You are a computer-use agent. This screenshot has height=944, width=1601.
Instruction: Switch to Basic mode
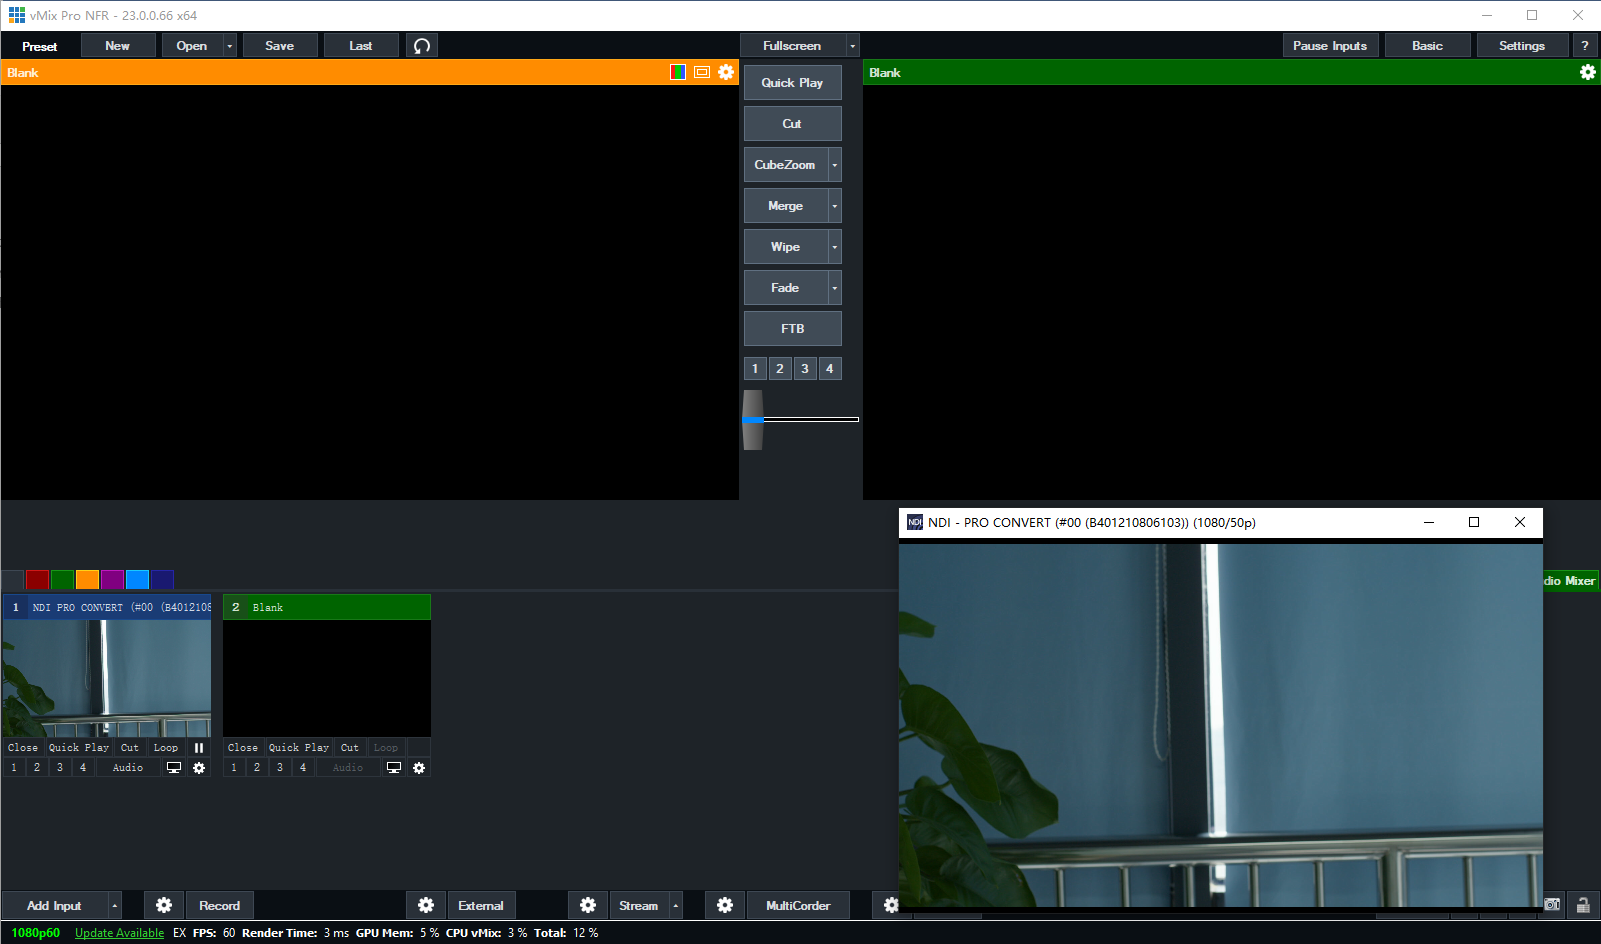tap(1427, 46)
